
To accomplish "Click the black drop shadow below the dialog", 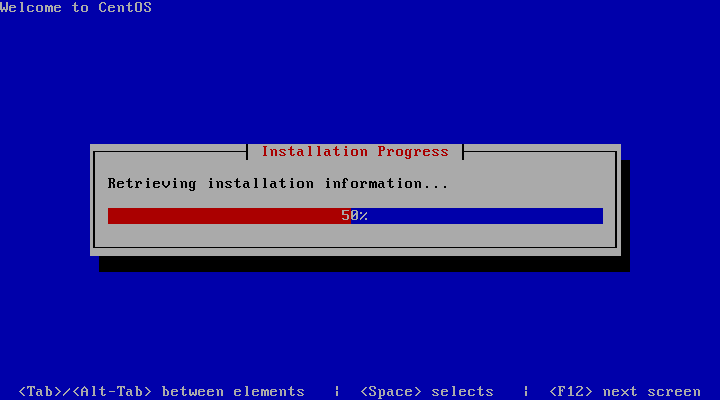I will tap(365, 264).
